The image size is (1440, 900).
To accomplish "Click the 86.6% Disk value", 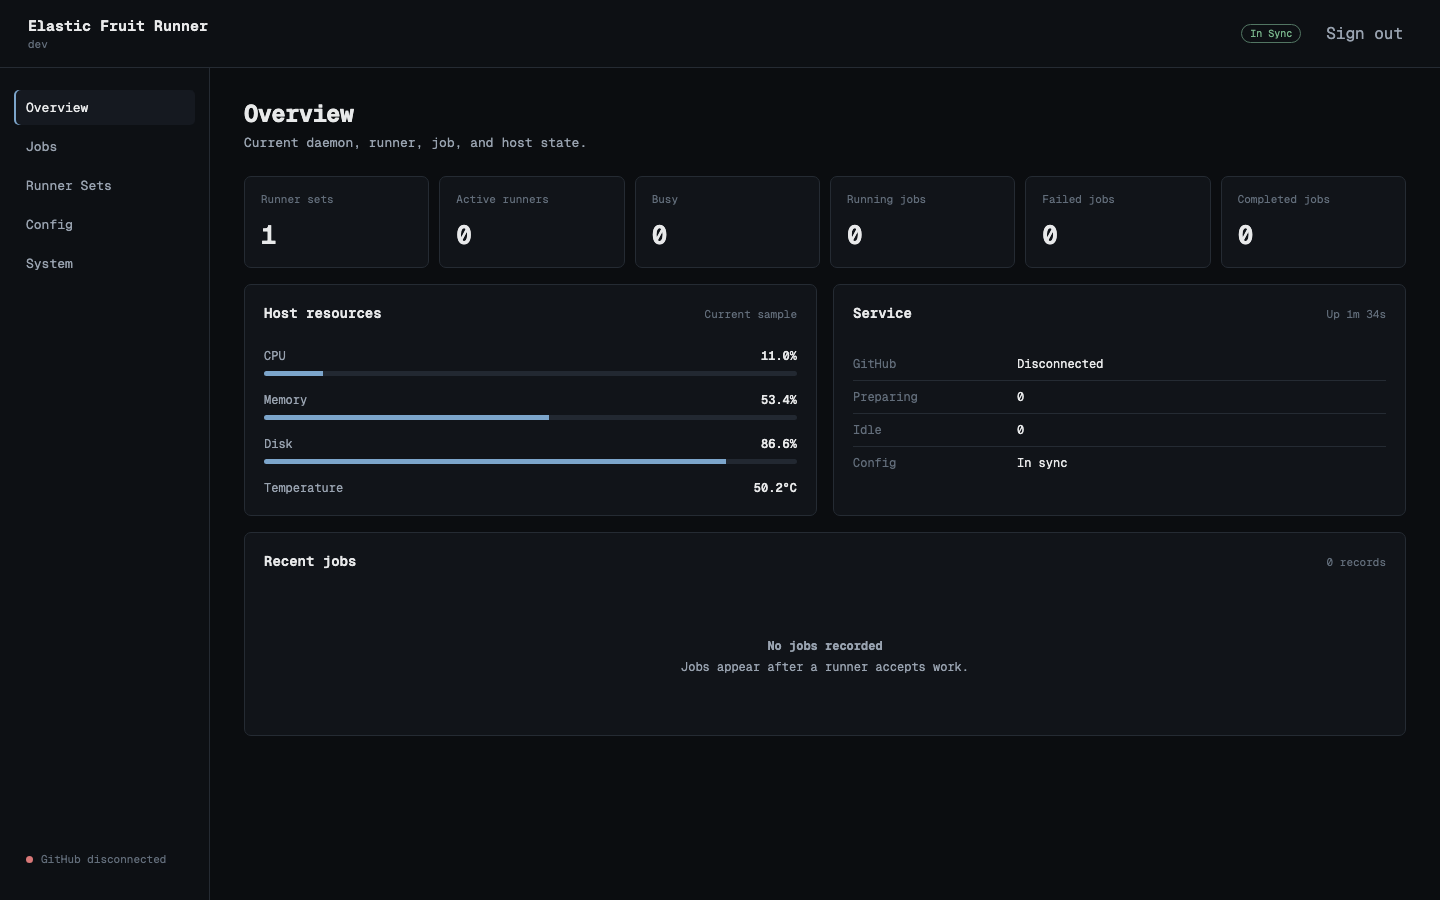I will pyautogui.click(x=779, y=444).
